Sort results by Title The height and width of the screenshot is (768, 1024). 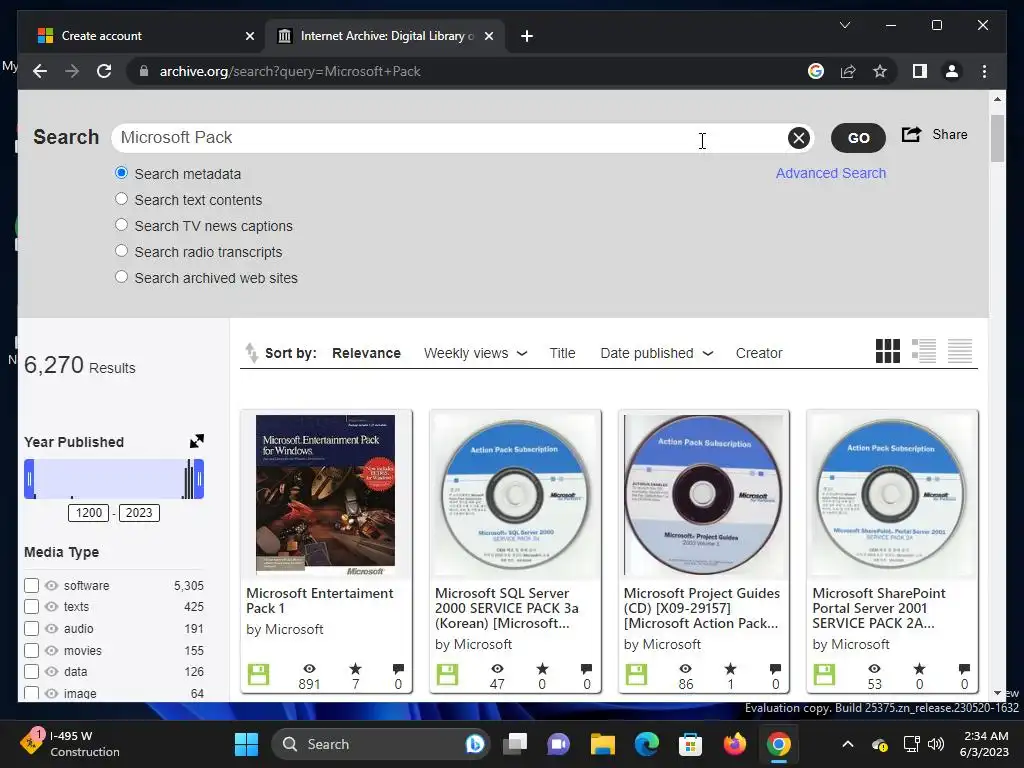562,353
